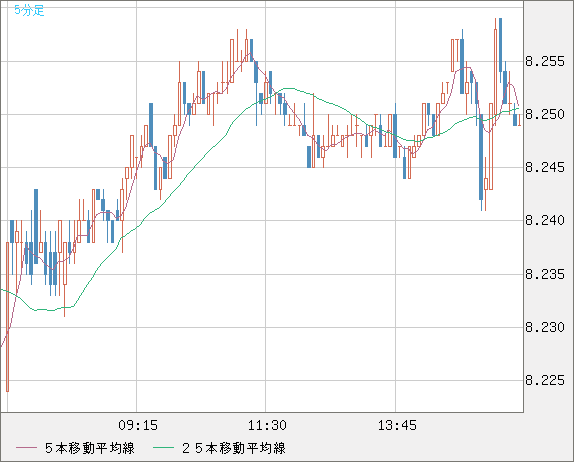Click the 11:30 time axis label

point(267,425)
